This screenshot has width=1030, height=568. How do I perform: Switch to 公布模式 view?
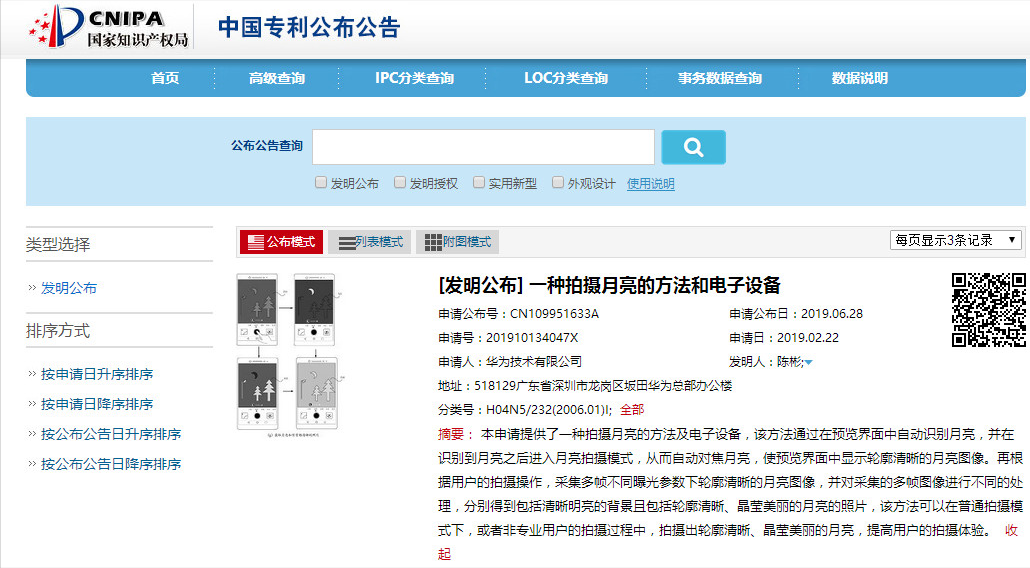tap(281, 242)
